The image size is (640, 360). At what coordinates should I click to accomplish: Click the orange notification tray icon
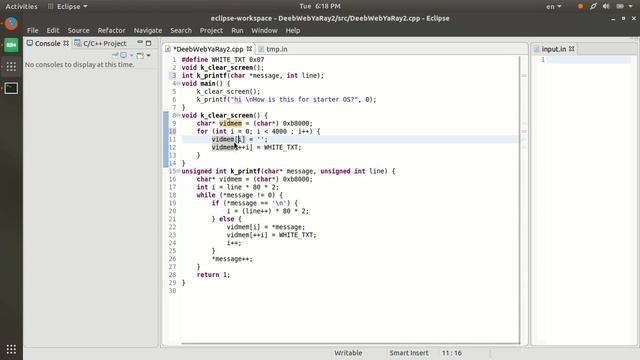580,6
